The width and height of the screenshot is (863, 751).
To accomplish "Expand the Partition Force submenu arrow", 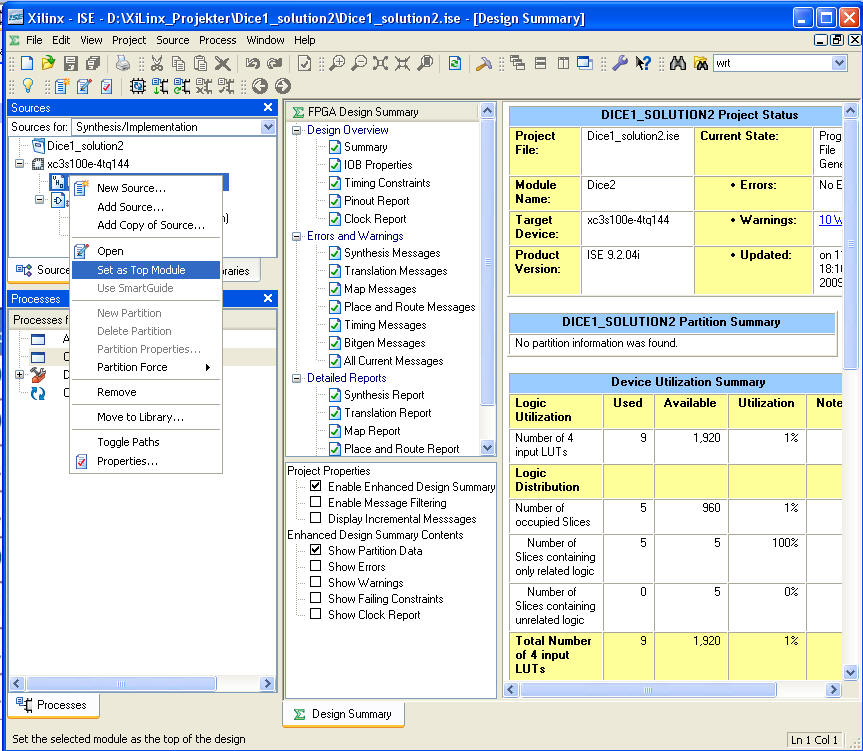I will click(207, 367).
